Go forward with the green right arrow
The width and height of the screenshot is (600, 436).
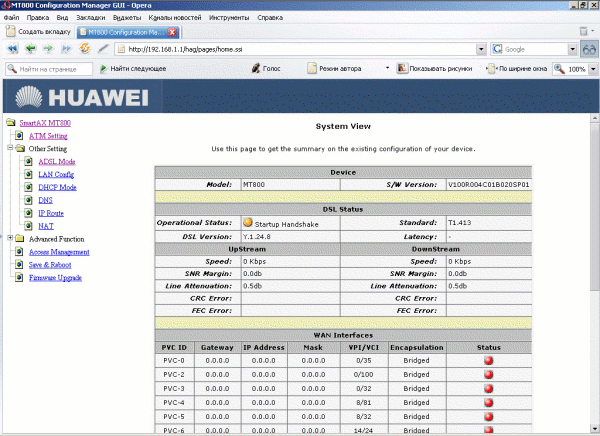[x=48, y=49]
